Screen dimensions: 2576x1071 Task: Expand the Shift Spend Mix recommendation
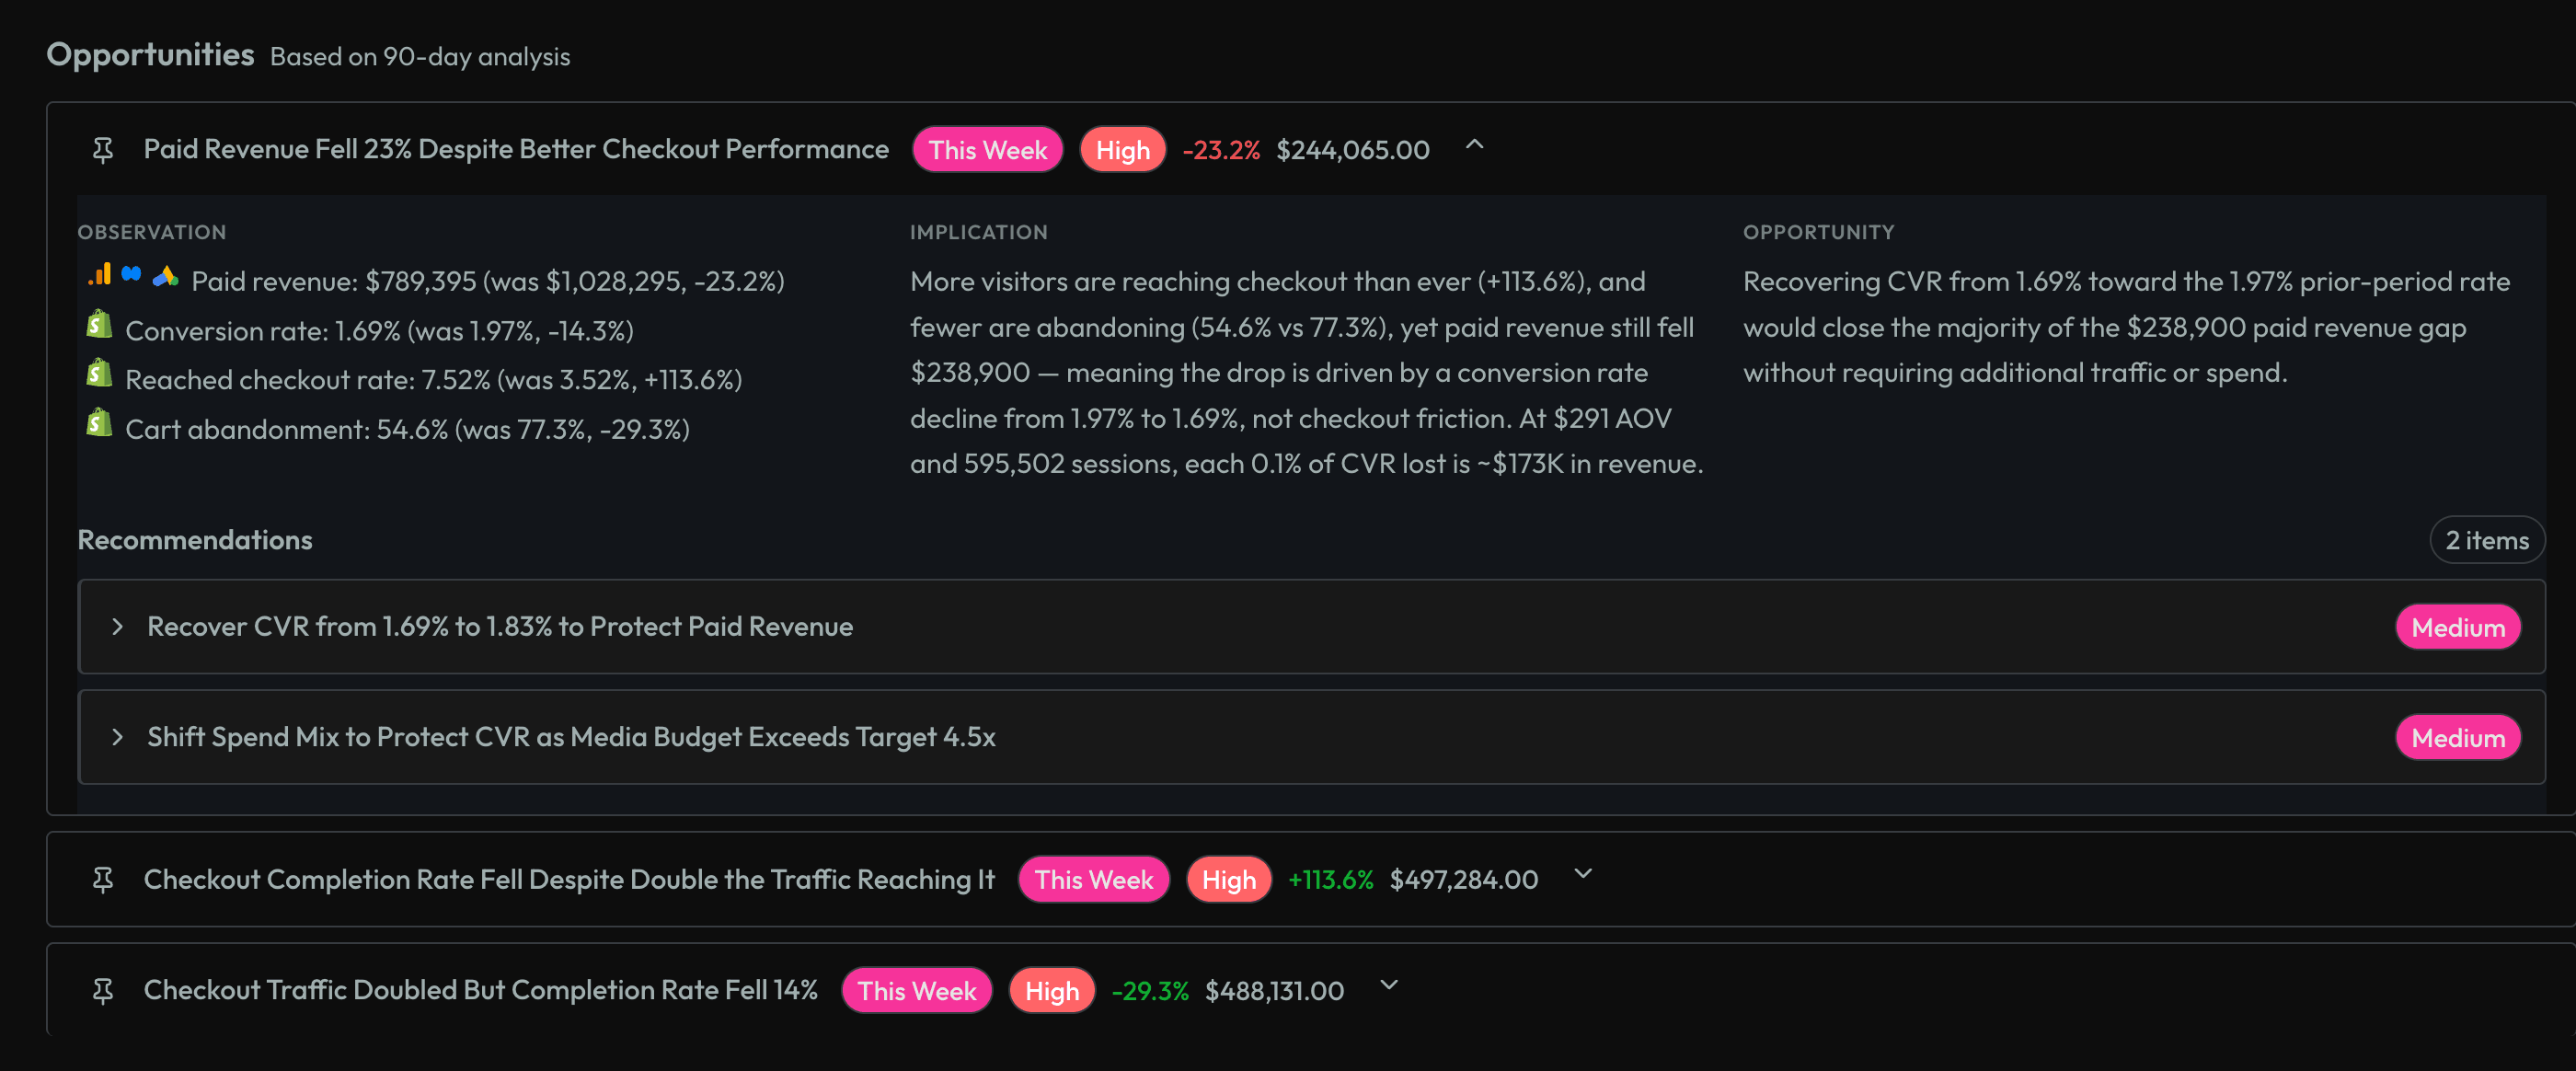pos(119,737)
